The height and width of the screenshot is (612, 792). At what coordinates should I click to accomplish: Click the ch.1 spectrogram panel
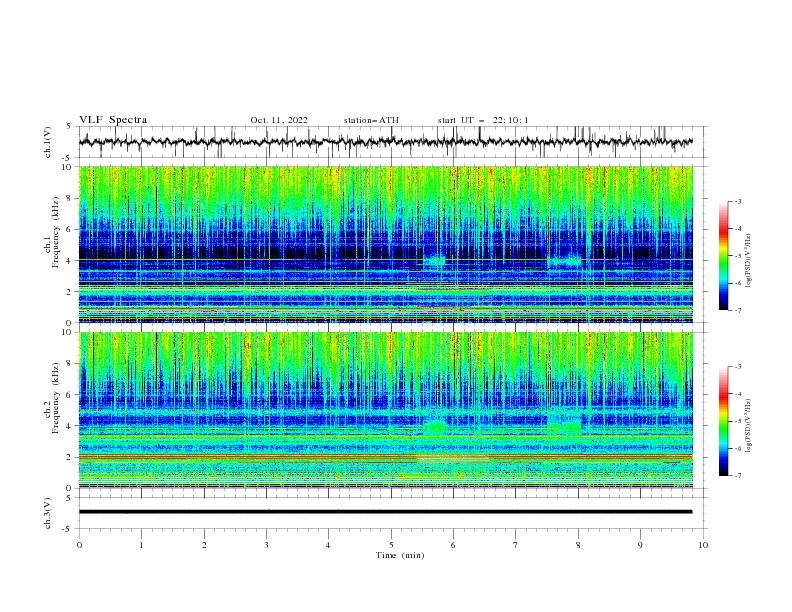tap(386, 244)
